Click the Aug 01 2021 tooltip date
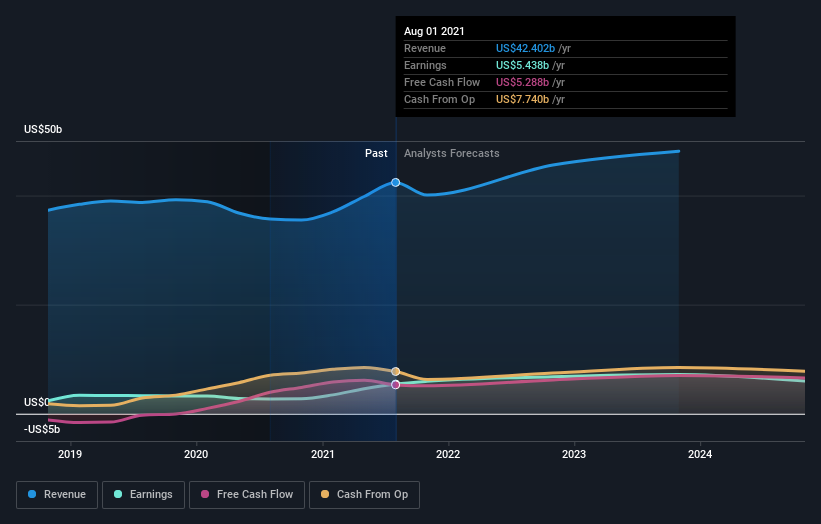The image size is (821, 524). [x=434, y=31]
